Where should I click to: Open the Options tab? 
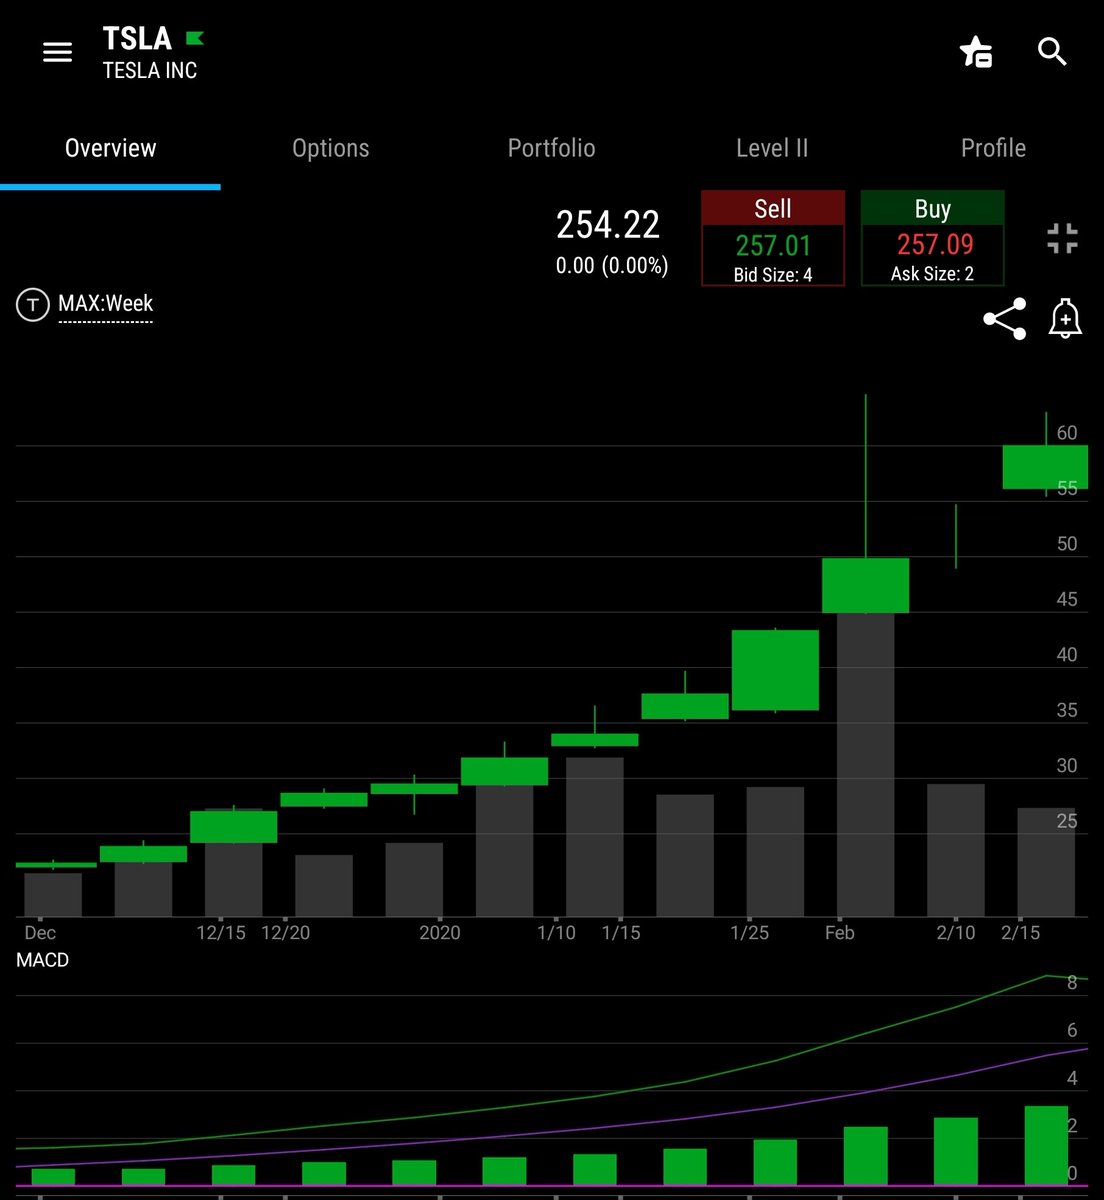click(x=331, y=148)
